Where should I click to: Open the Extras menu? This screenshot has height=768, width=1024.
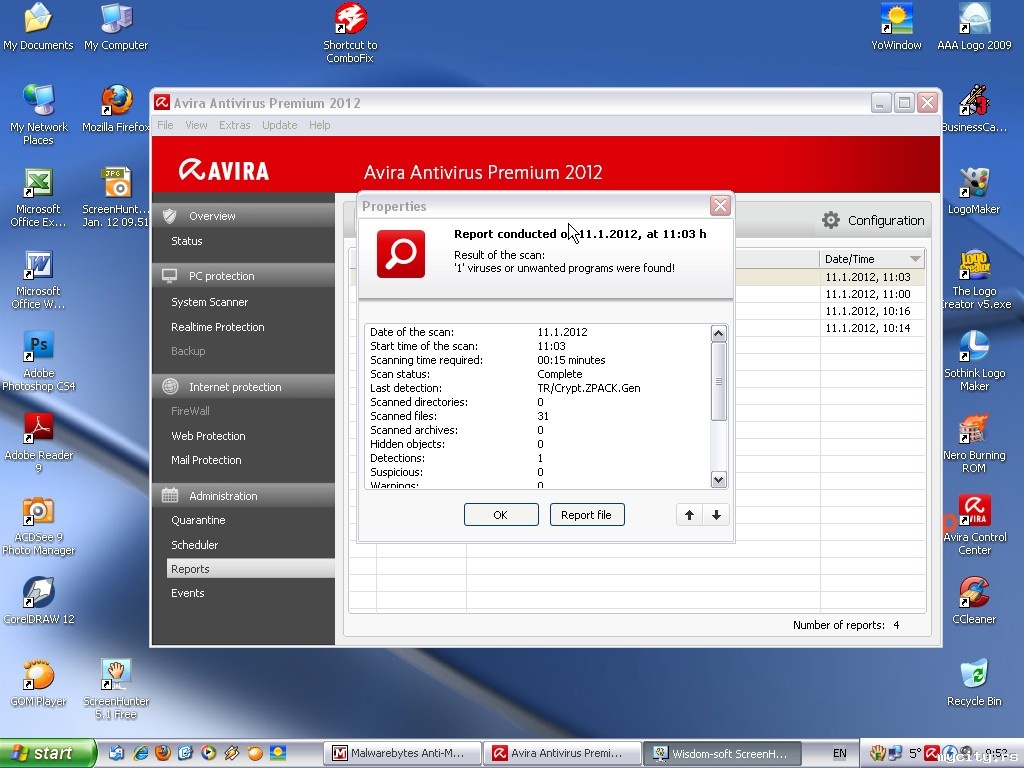click(x=235, y=125)
